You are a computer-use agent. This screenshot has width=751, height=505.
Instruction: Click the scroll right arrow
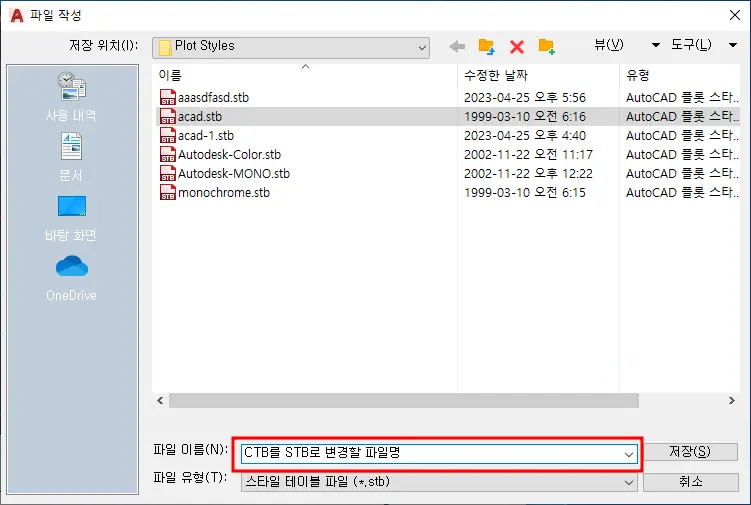coord(731,401)
